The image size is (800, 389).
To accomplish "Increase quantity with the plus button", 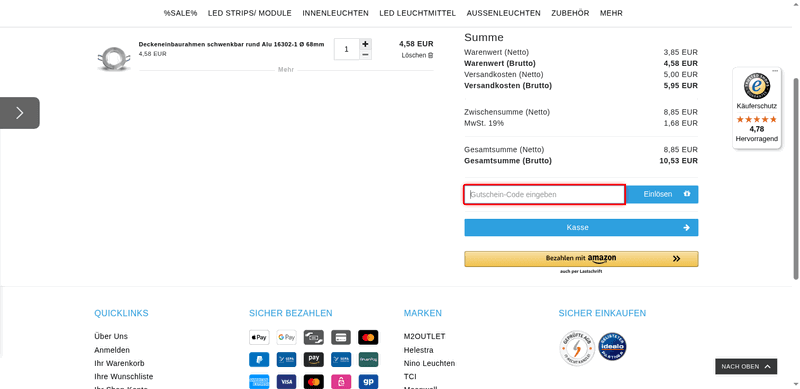I will point(365,44).
